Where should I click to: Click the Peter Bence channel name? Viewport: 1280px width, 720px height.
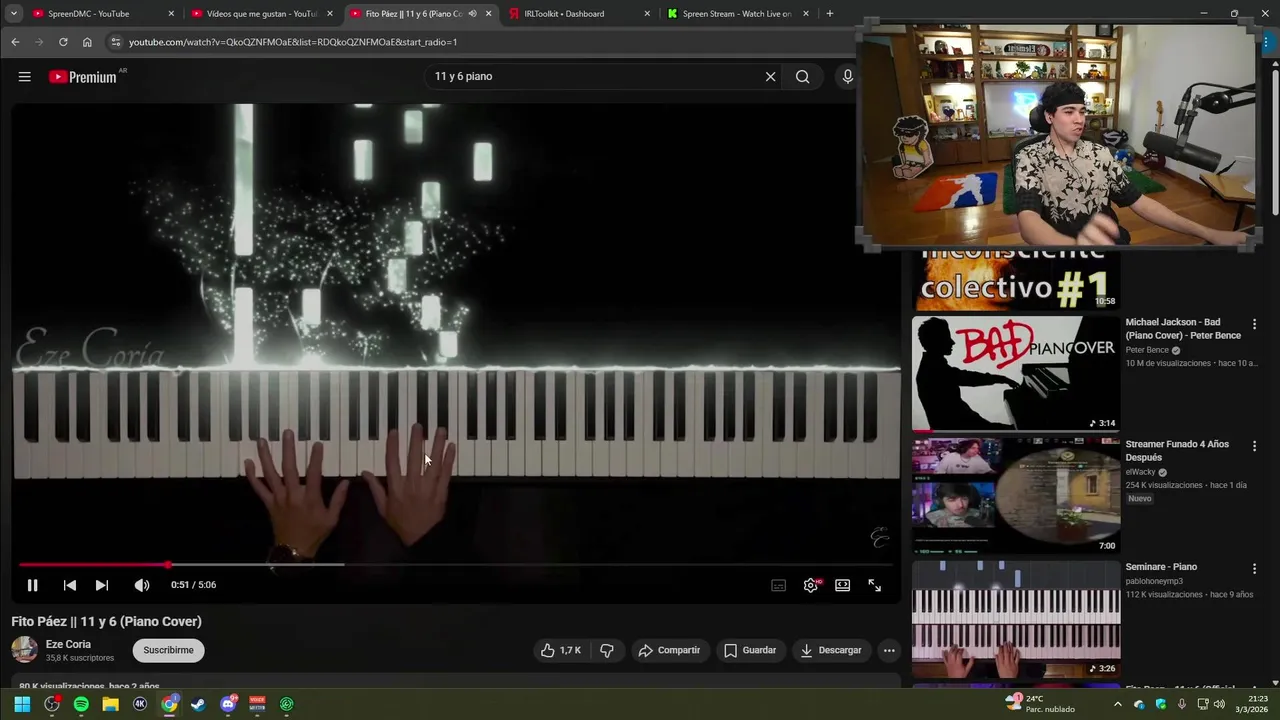point(1147,350)
